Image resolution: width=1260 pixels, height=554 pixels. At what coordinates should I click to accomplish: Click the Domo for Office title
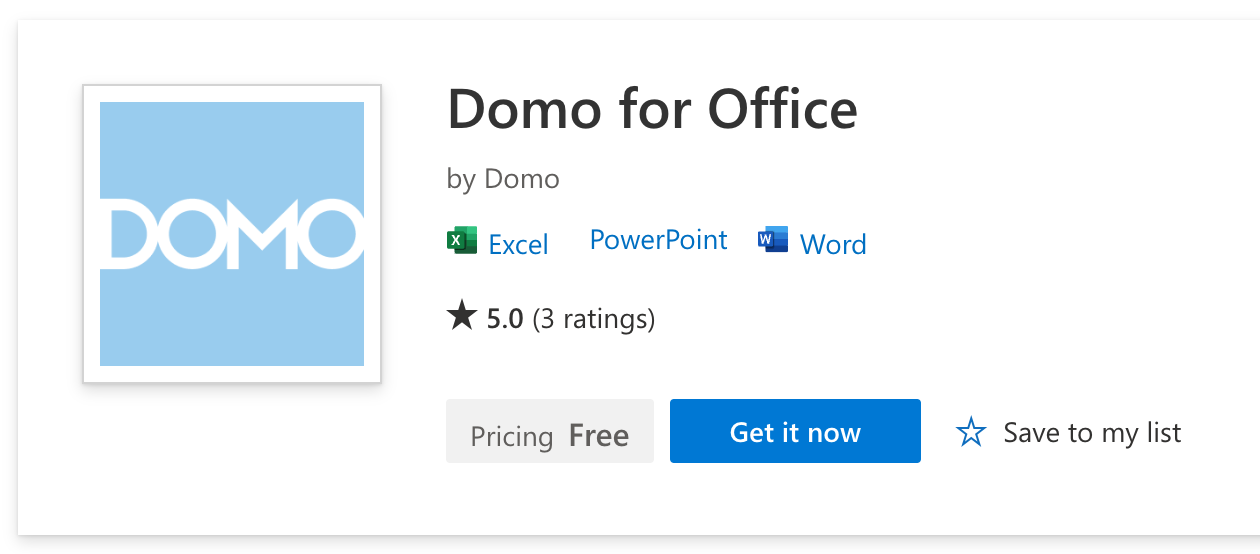(652, 109)
